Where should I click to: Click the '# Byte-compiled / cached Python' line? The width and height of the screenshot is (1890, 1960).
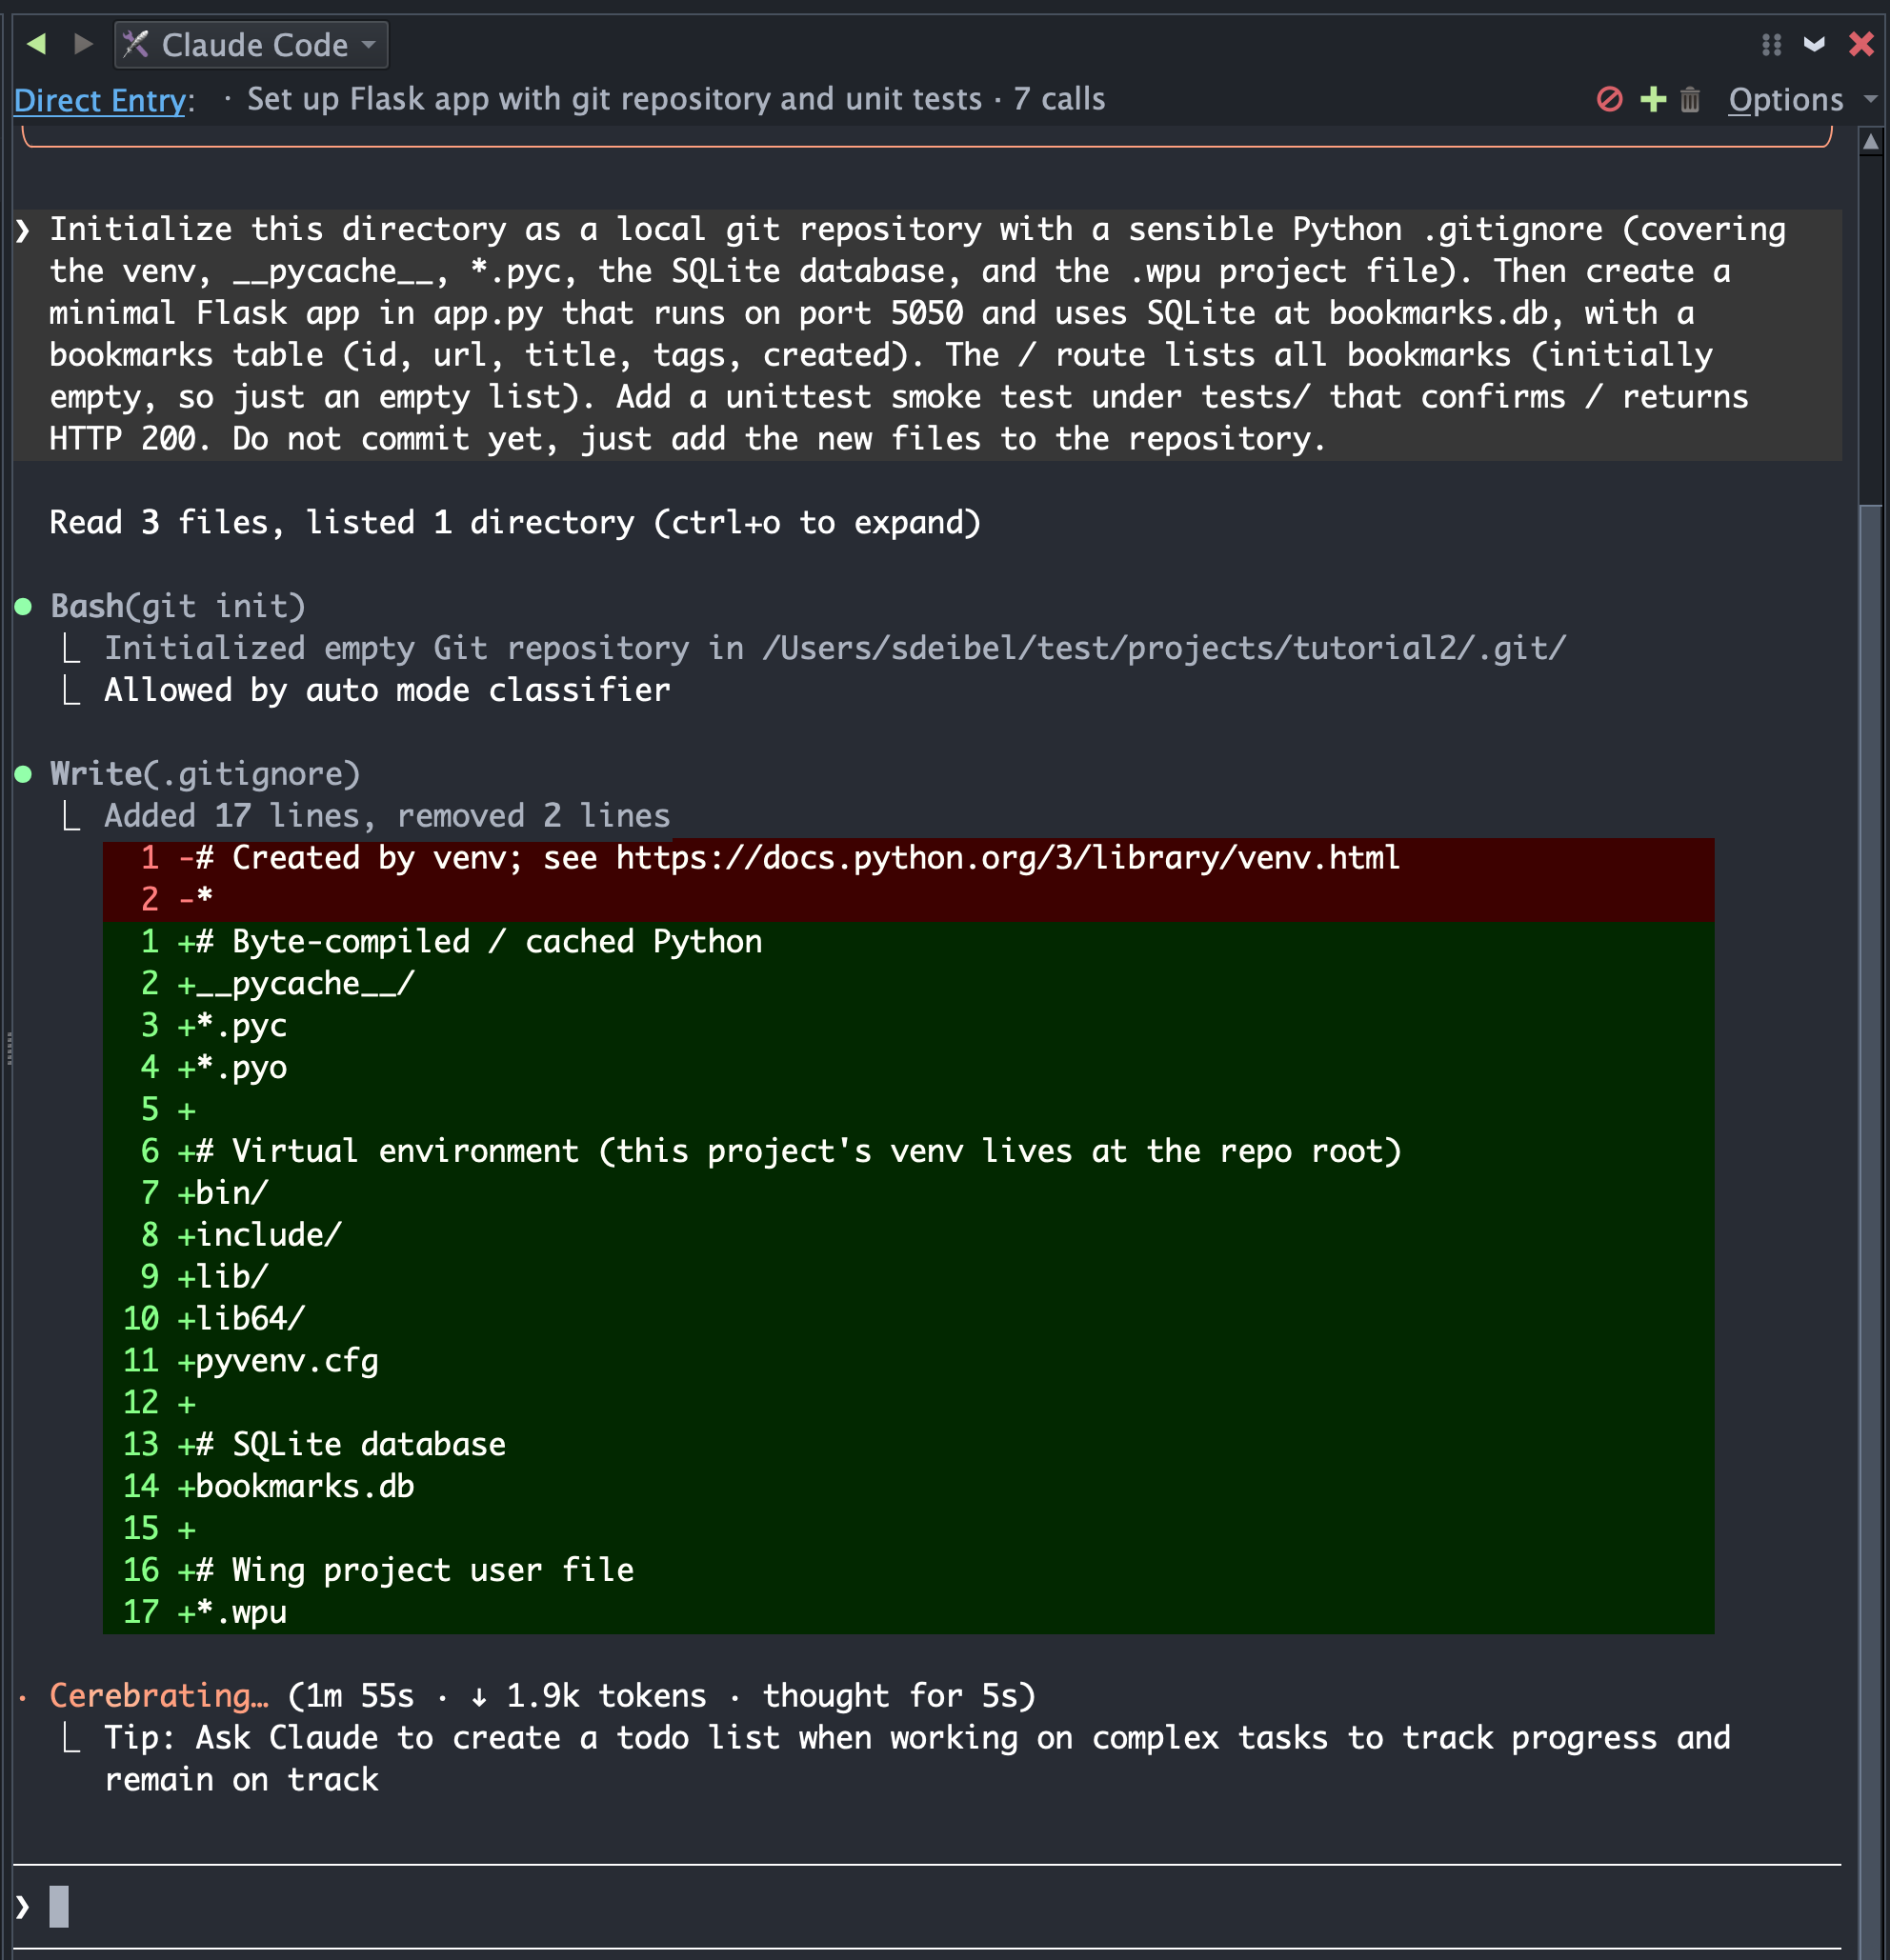pyautogui.click(x=908, y=942)
